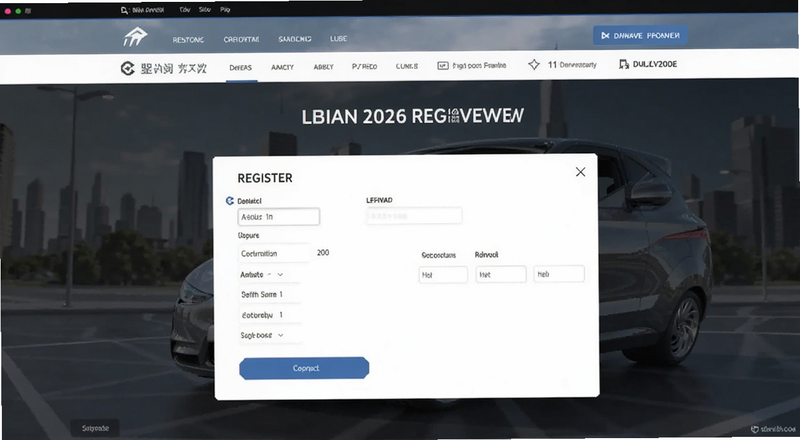Viewport: 800px width, 440px height.
Task: Click the rightmost Heb input box
Action: 559,274
